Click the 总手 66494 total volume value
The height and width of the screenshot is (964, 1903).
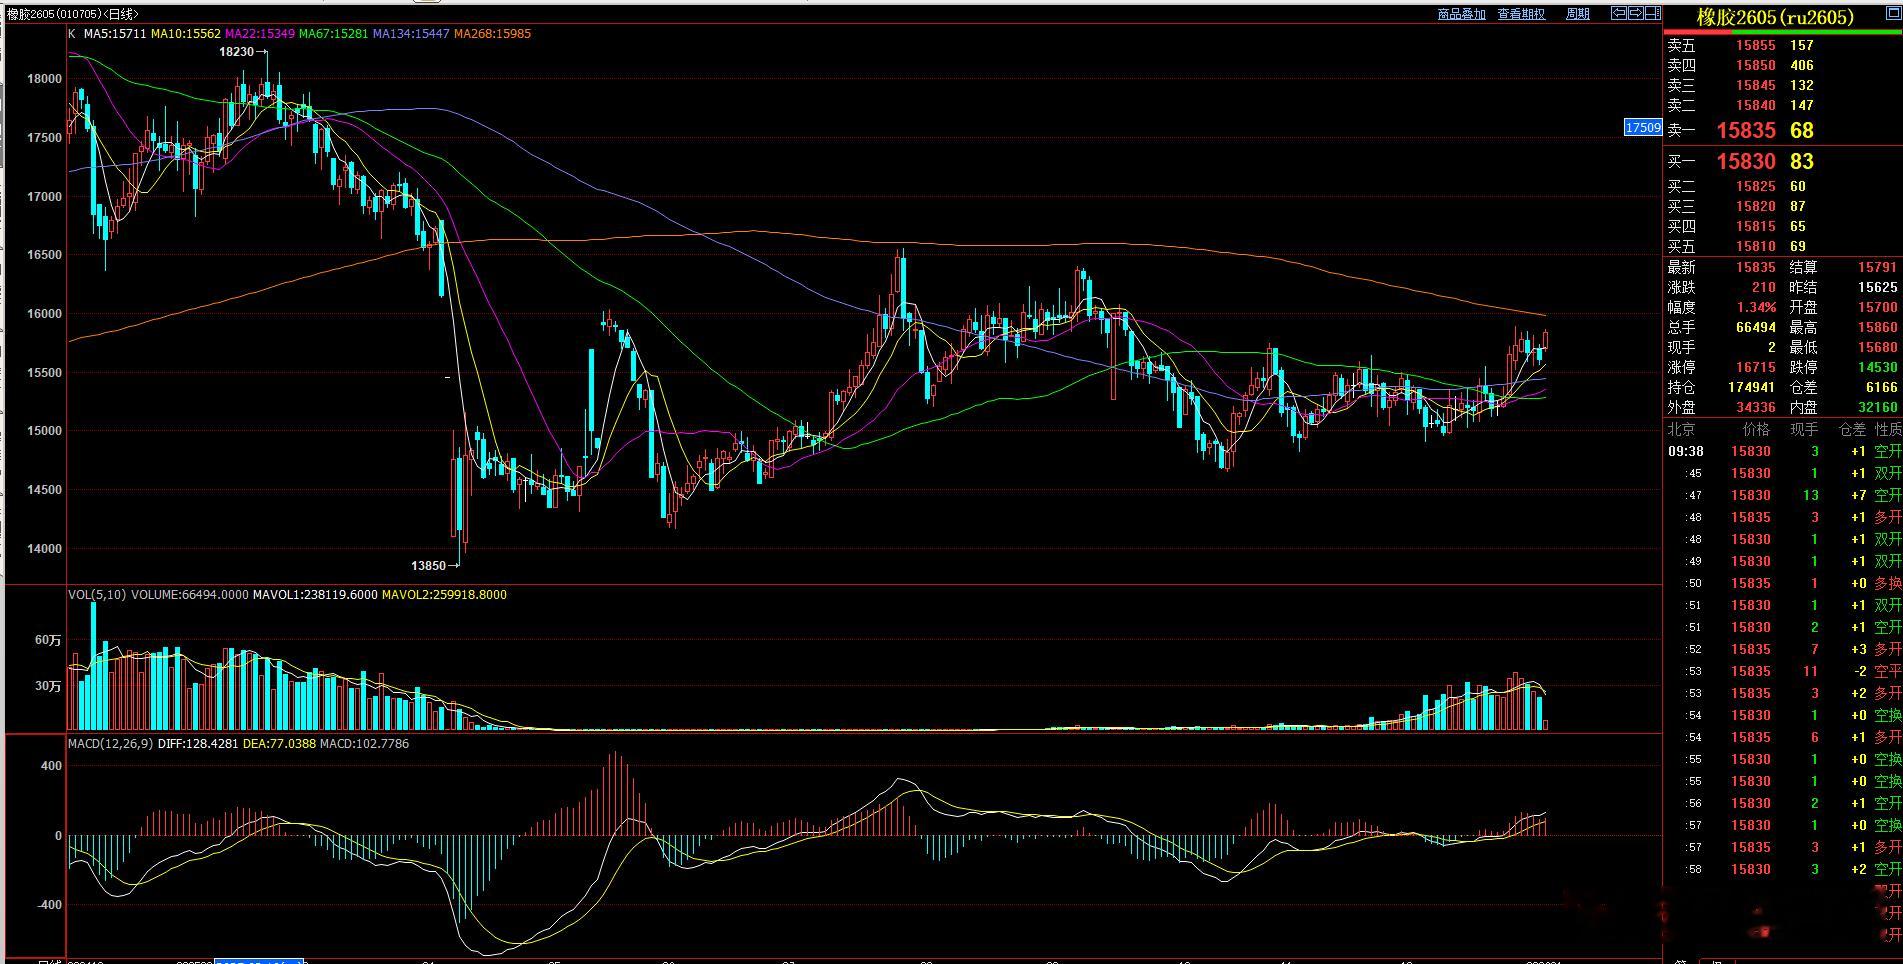pyautogui.click(x=1756, y=327)
